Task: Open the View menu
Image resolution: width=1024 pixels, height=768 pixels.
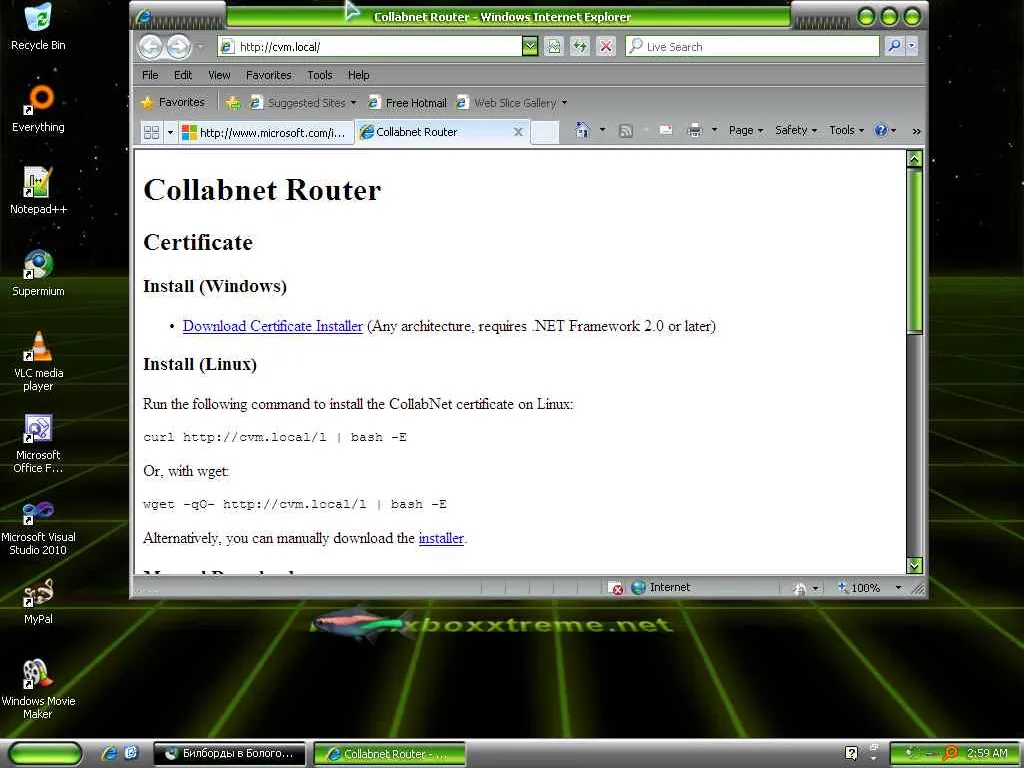Action: click(219, 75)
